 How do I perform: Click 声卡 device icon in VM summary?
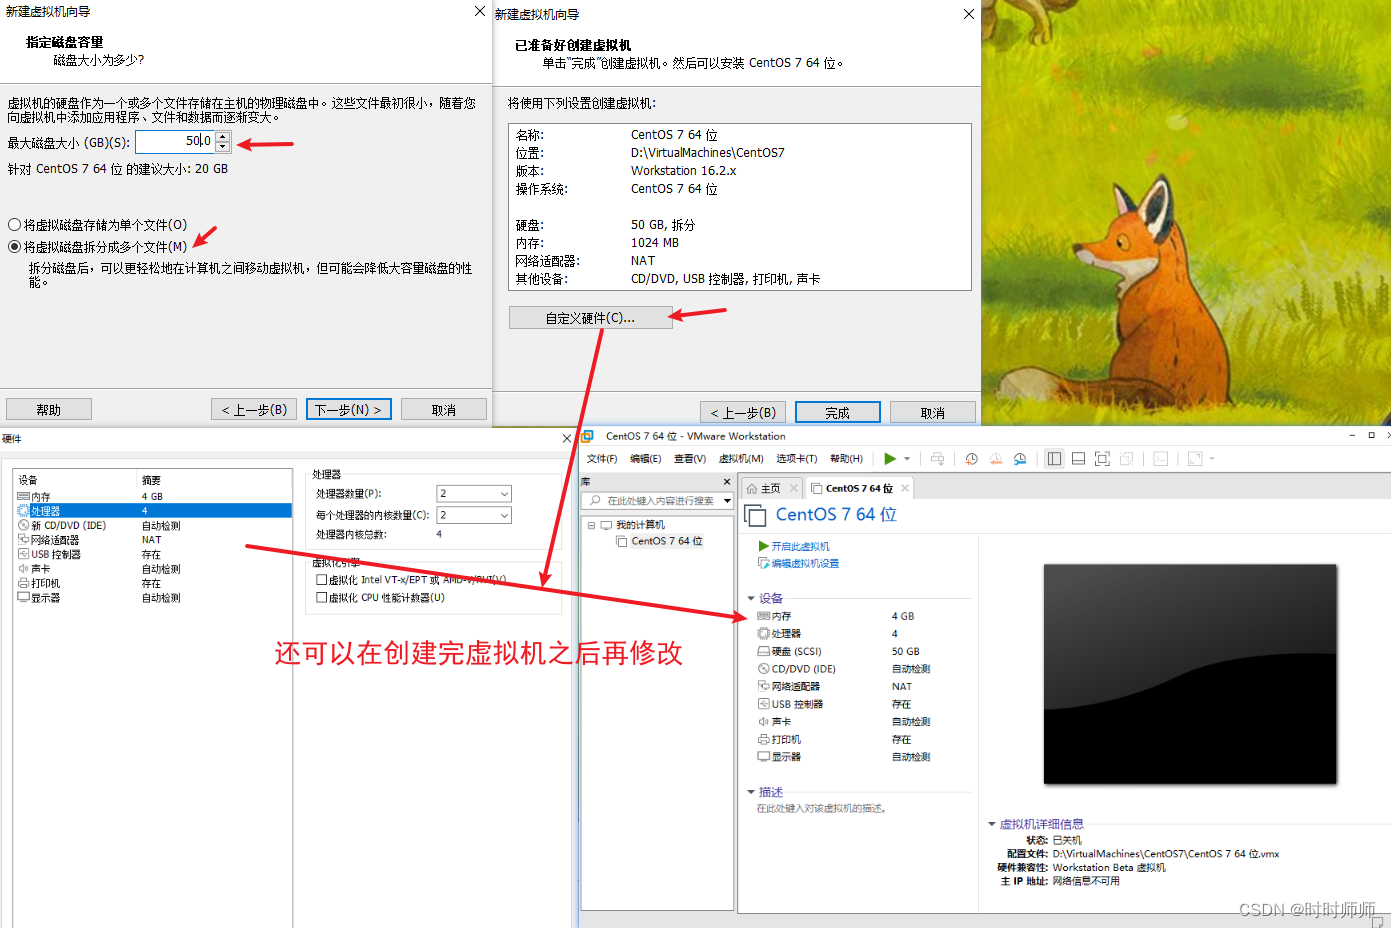click(x=764, y=721)
